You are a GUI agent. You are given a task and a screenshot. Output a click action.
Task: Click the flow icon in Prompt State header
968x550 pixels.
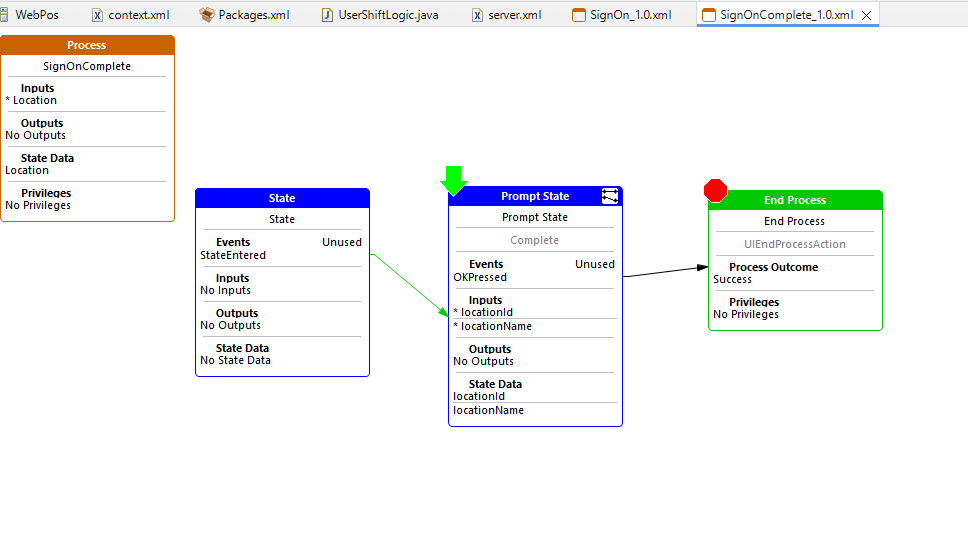(610, 197)
